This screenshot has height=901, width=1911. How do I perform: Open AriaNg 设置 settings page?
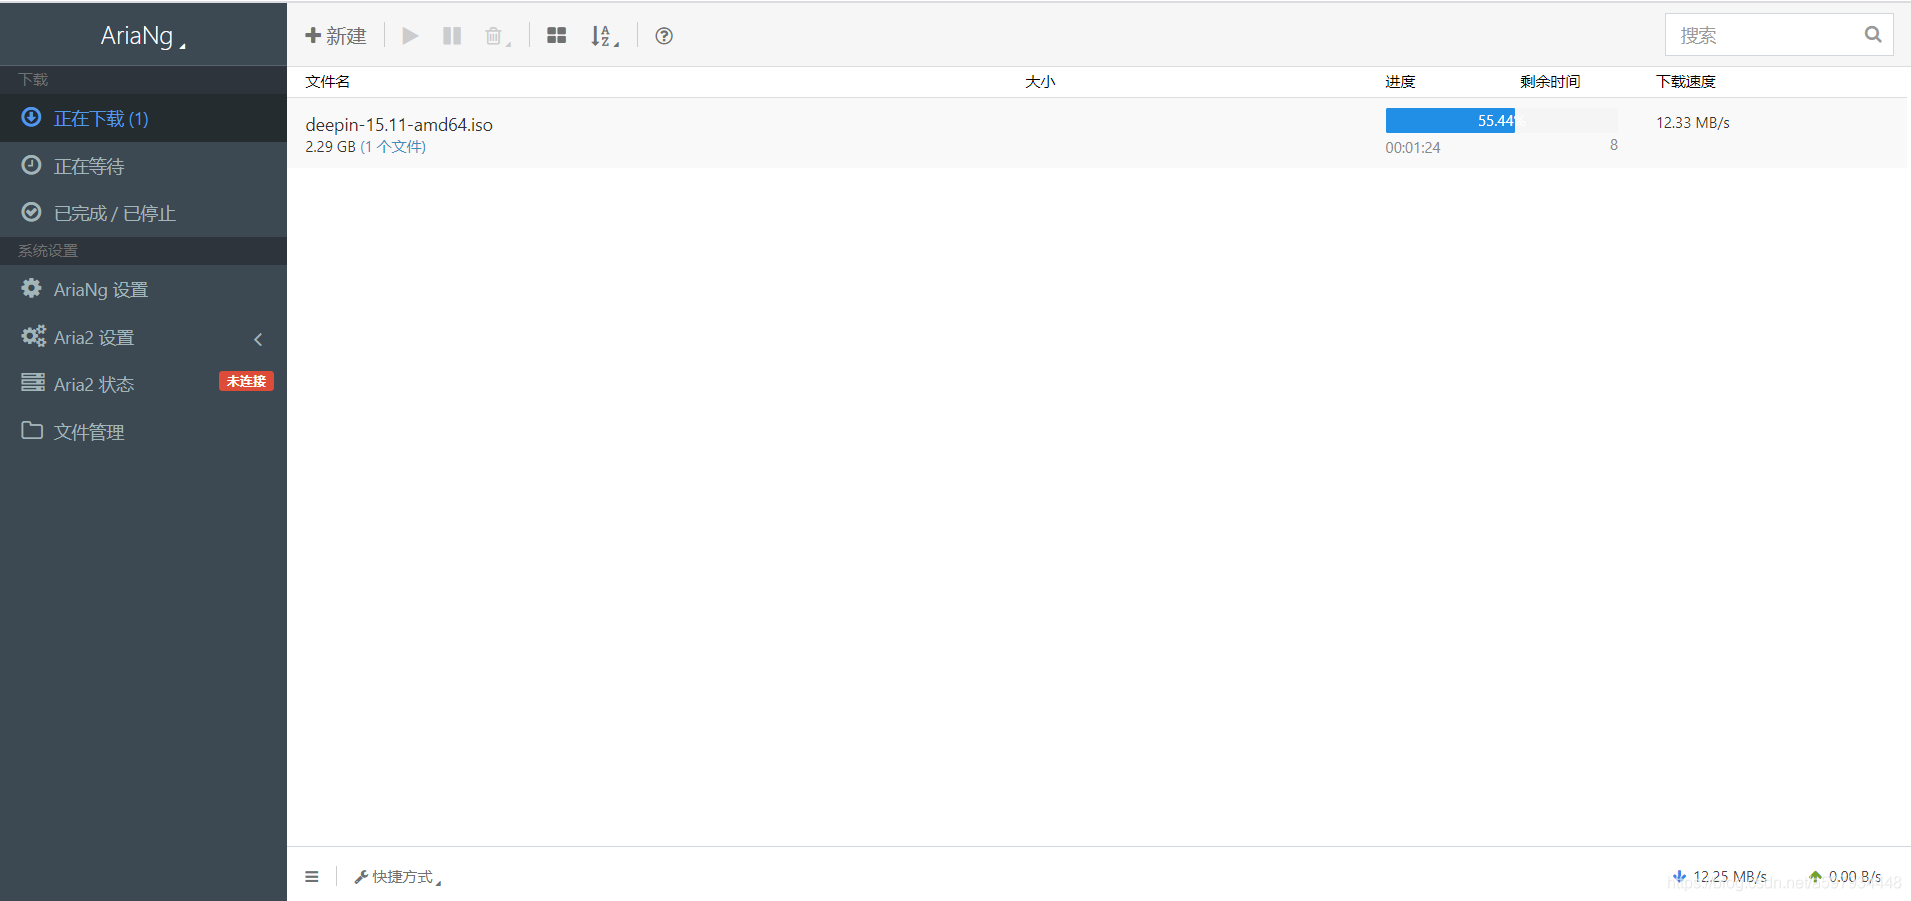[x=143, y=289]
